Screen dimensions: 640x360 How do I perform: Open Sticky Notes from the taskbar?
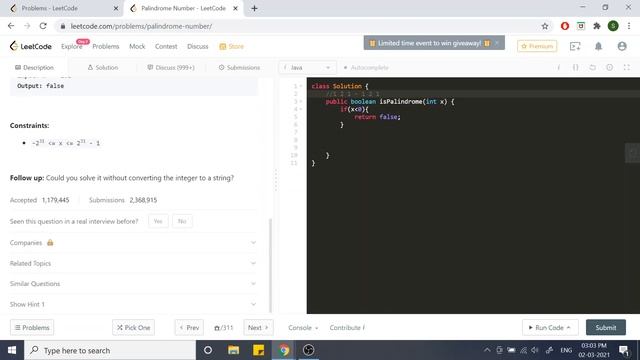[258, 350]
